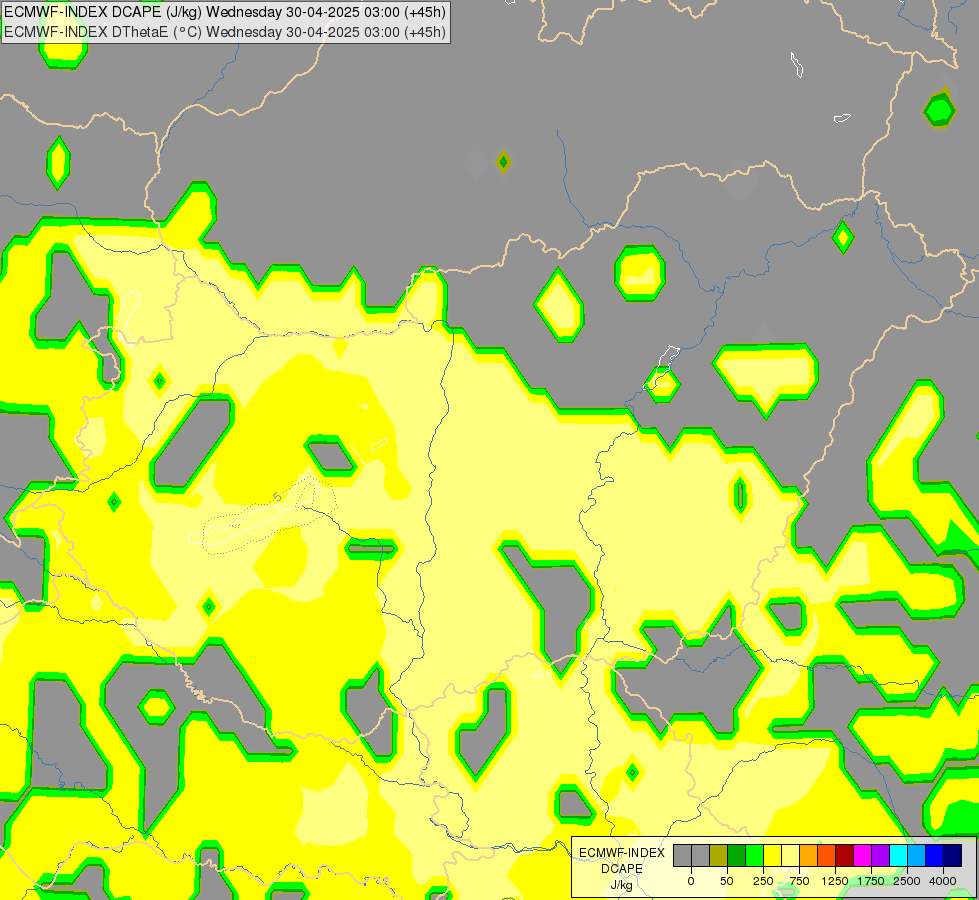
Task: Click the '1250' legend value
Action: (x=835, y=881)
